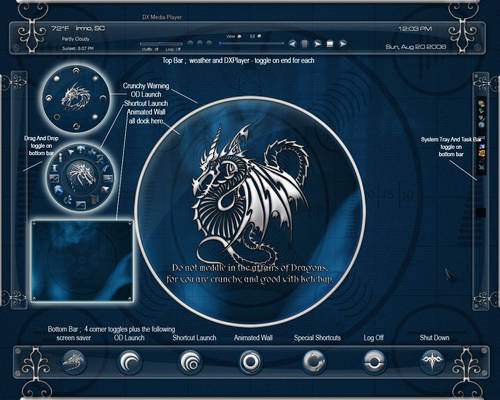
Task: Toggle the OD Launch dock from bottom bar
Action: 129,362
